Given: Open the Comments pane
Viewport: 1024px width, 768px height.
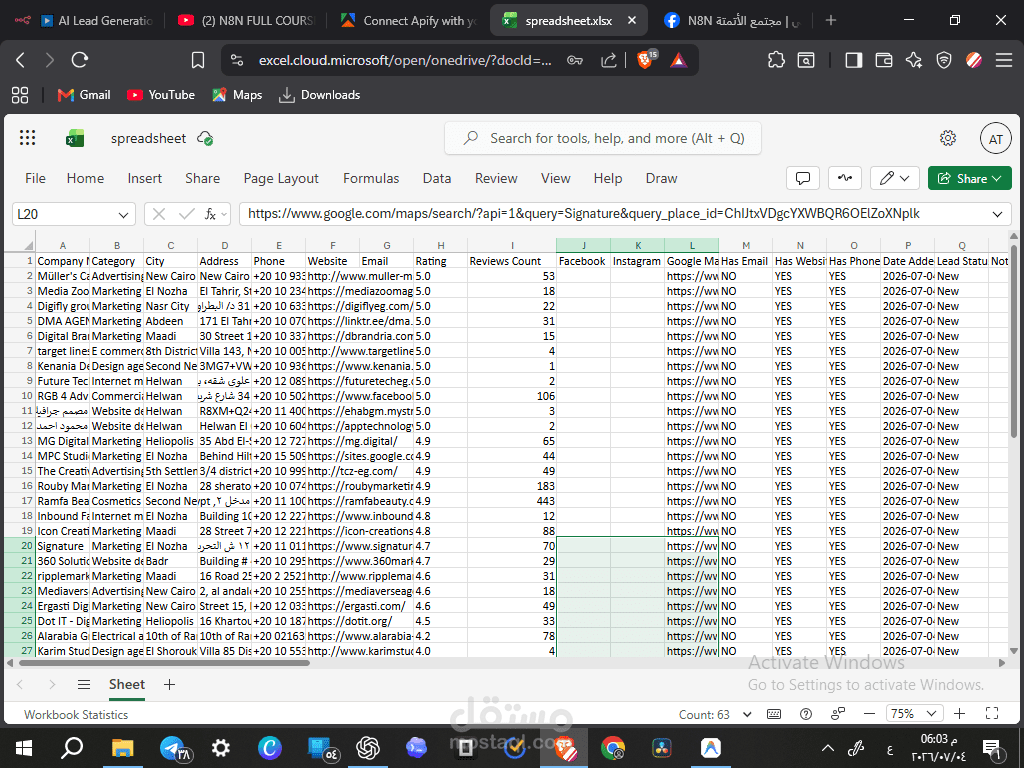Looking at the screenshot, I should coord(803,178).
